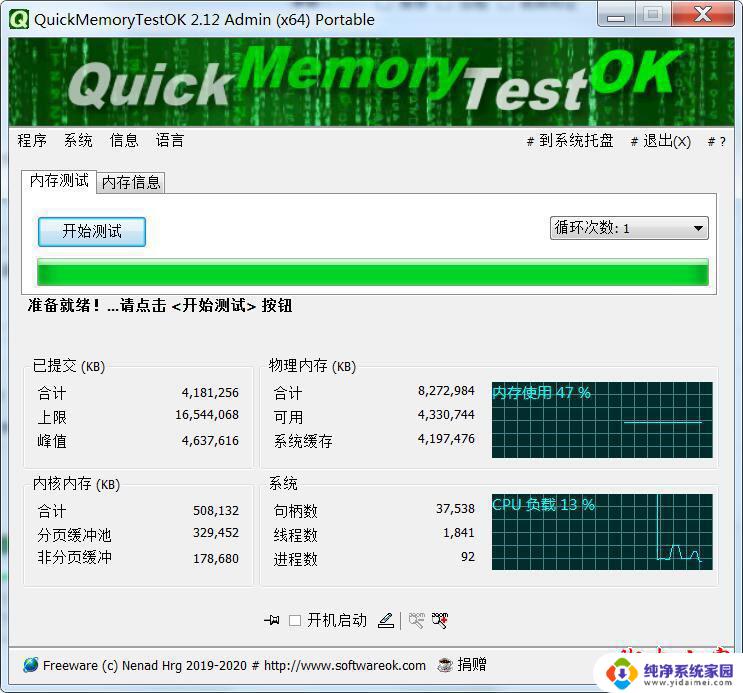Click the green test progress bar
The width and height of the screenshot is (743, 693).
tap(373, 272)
